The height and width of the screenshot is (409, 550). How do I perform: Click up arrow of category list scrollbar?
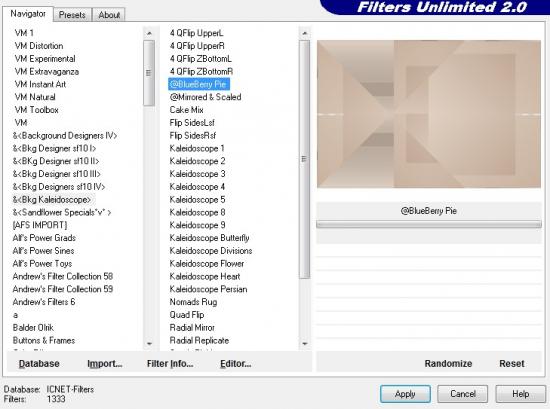(x=149, y=33)
